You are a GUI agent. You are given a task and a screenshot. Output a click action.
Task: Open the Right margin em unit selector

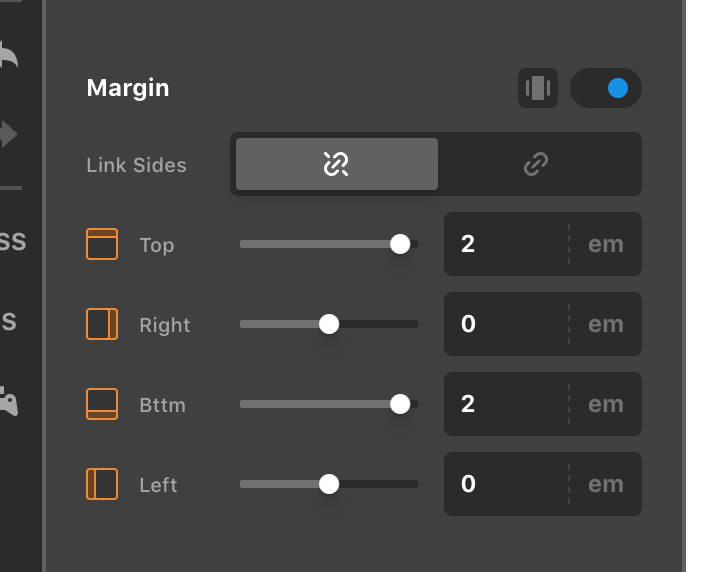(x=606, y=324)
